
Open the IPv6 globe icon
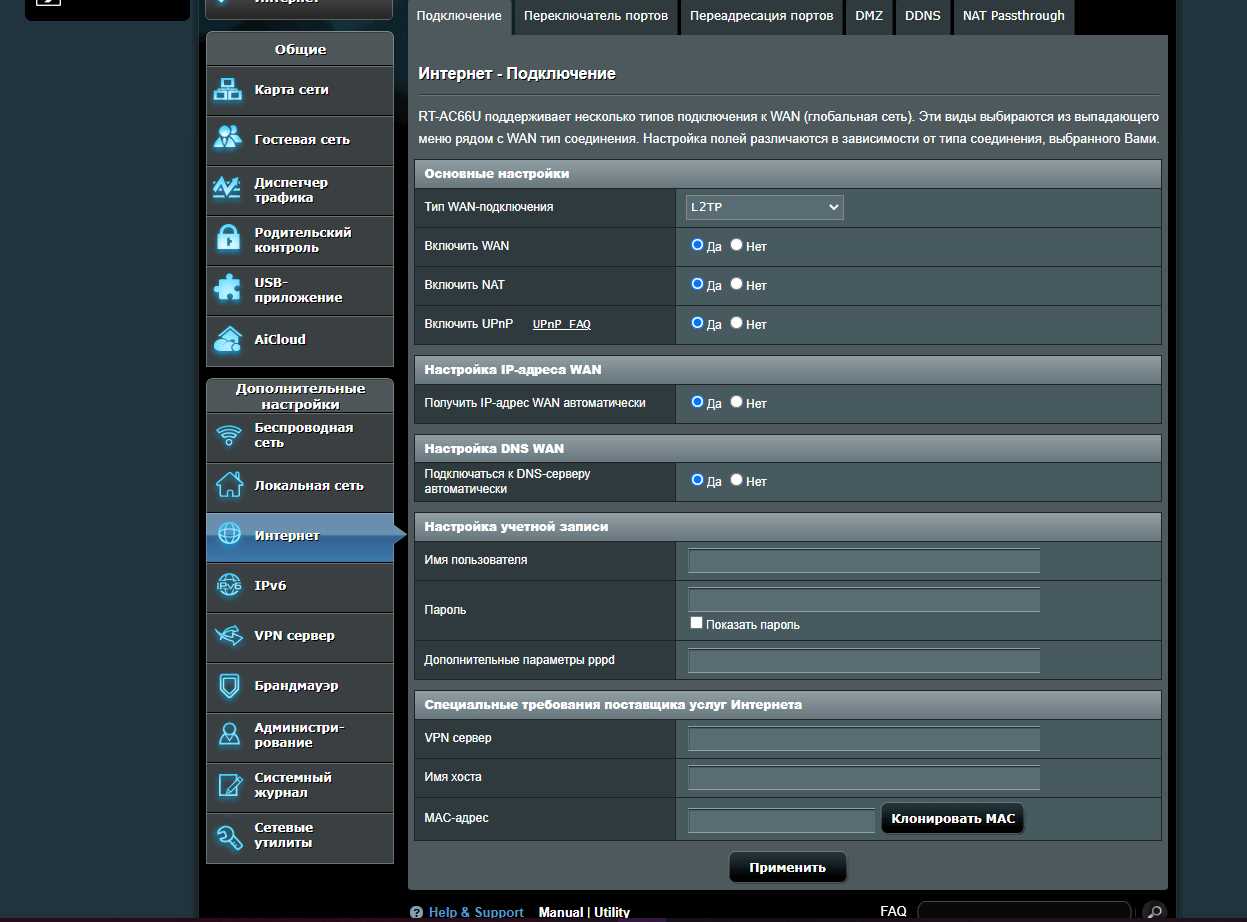(230, 585)
